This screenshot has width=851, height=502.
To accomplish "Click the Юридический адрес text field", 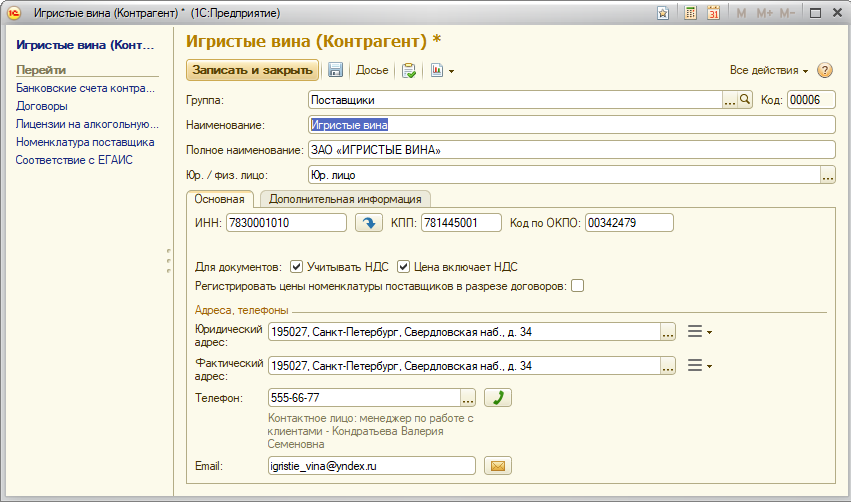I will (464, 332).
